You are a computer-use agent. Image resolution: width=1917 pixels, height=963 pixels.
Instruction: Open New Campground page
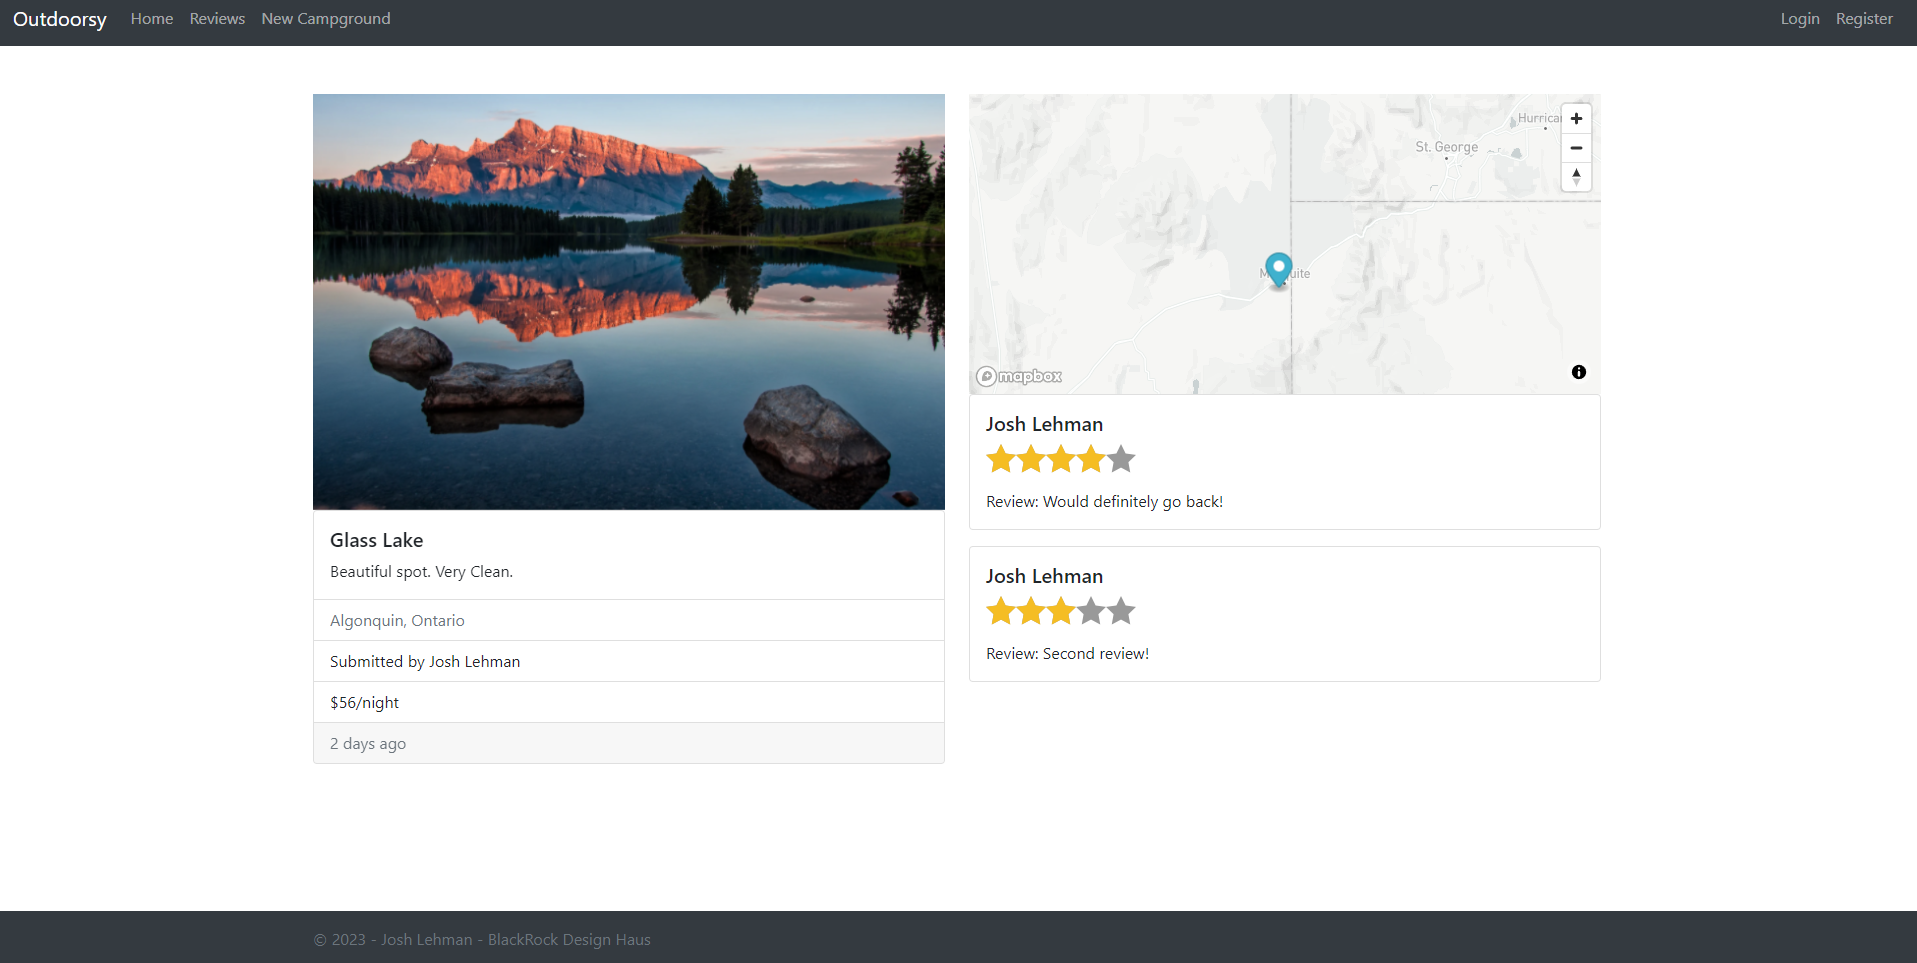pyautogui.click(x=326, y=19)
